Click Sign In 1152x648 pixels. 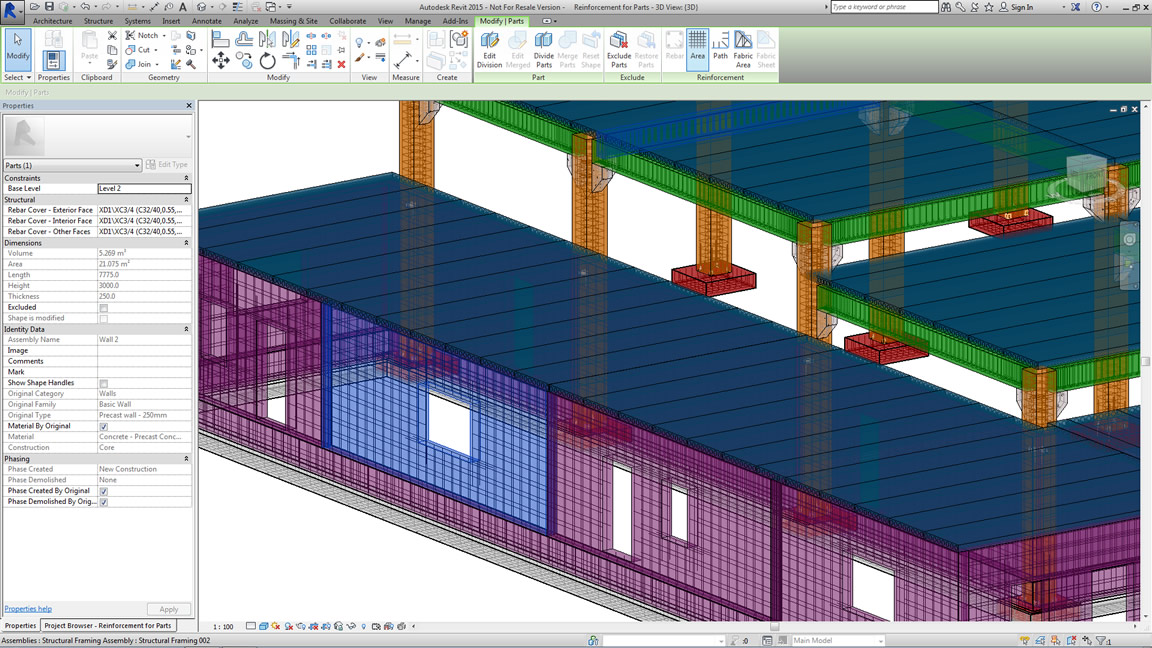pyautogui.click(x=1022, y=7)
